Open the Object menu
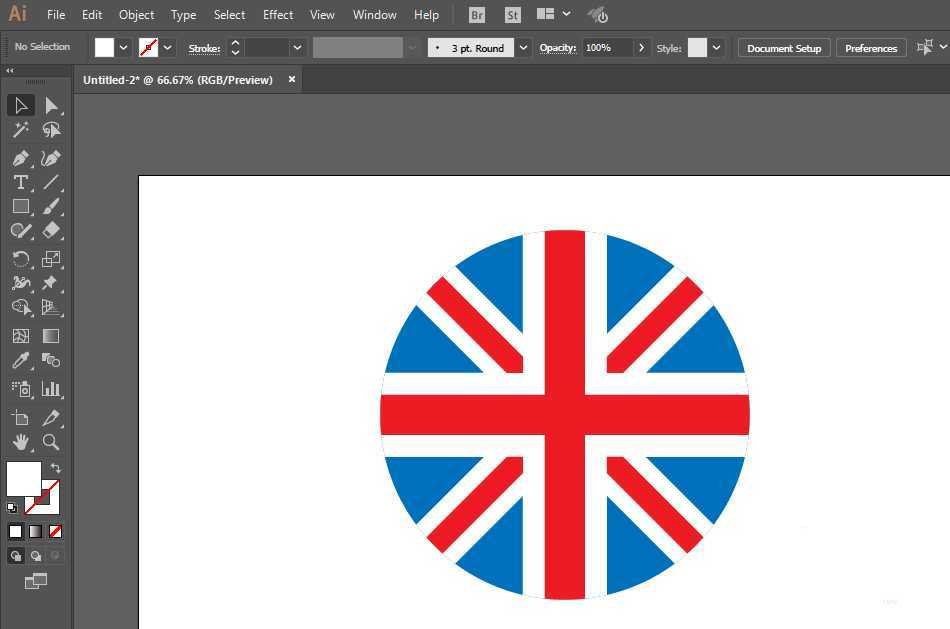 (136, 15)
